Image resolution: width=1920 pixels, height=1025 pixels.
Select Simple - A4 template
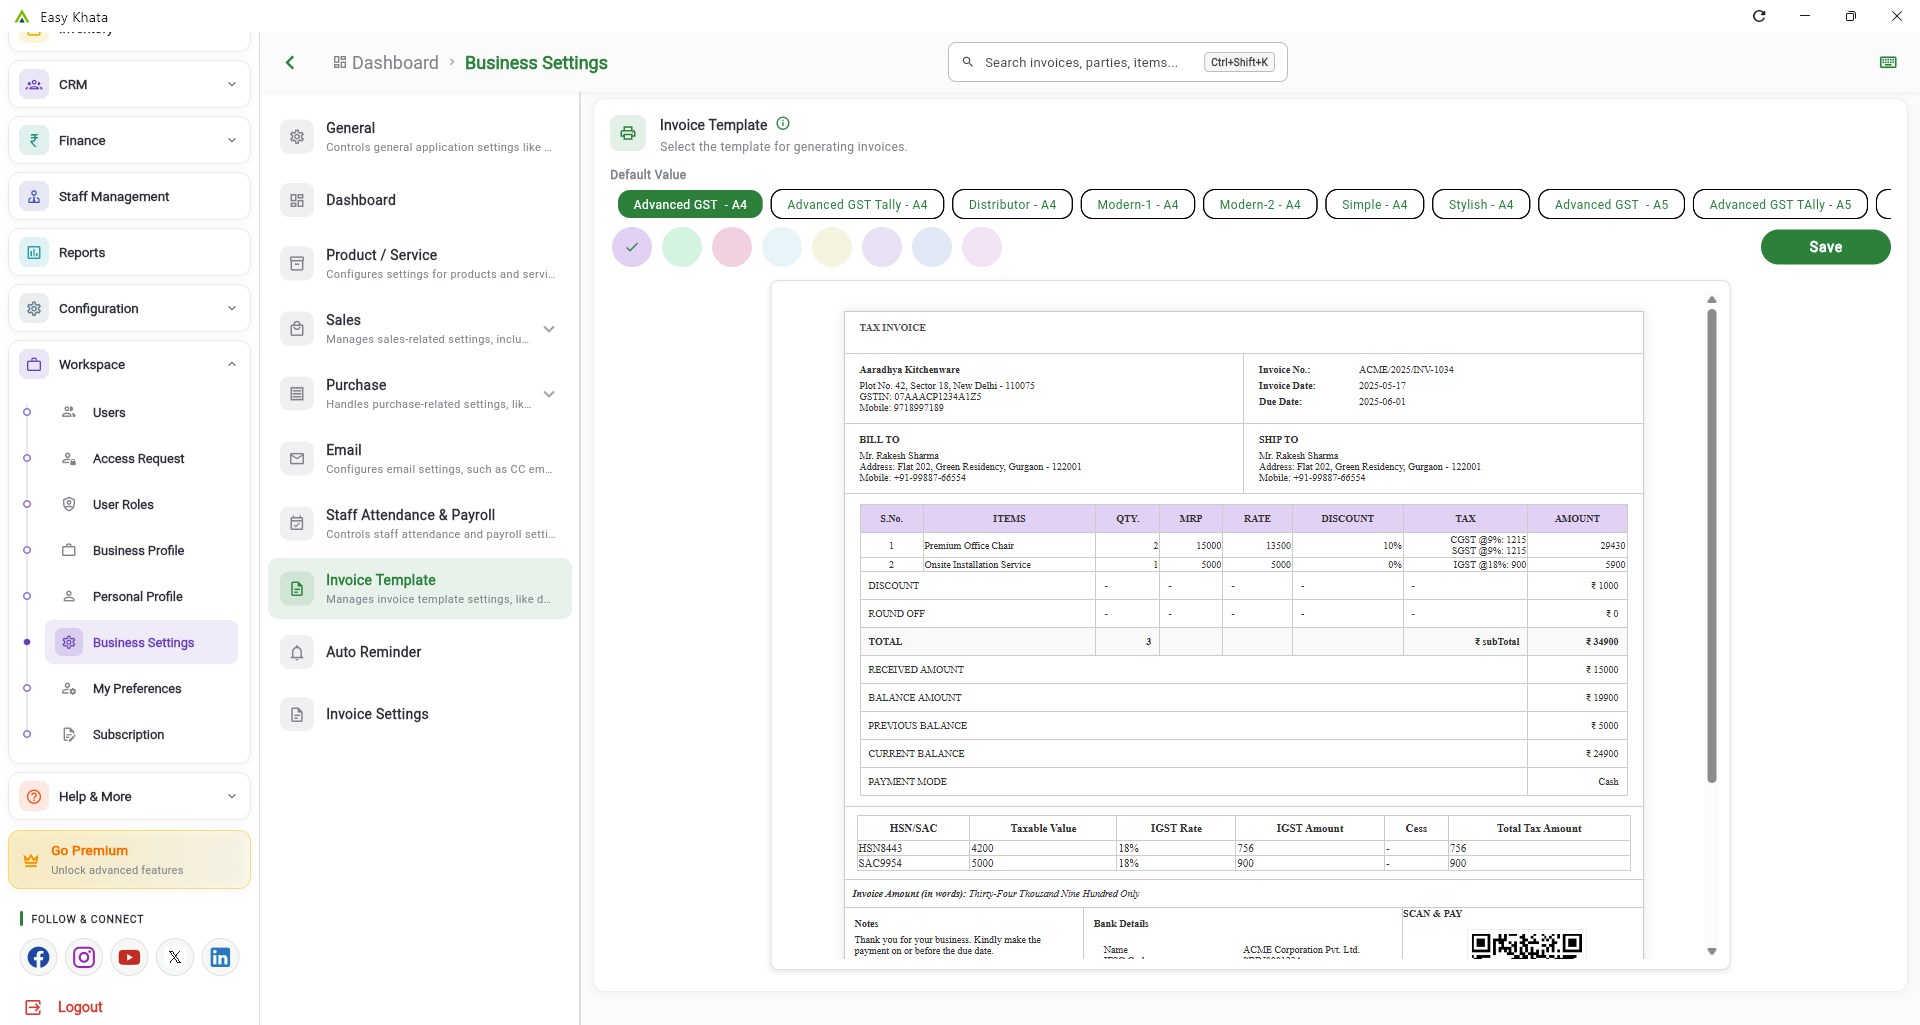(x=1374, y=204)
